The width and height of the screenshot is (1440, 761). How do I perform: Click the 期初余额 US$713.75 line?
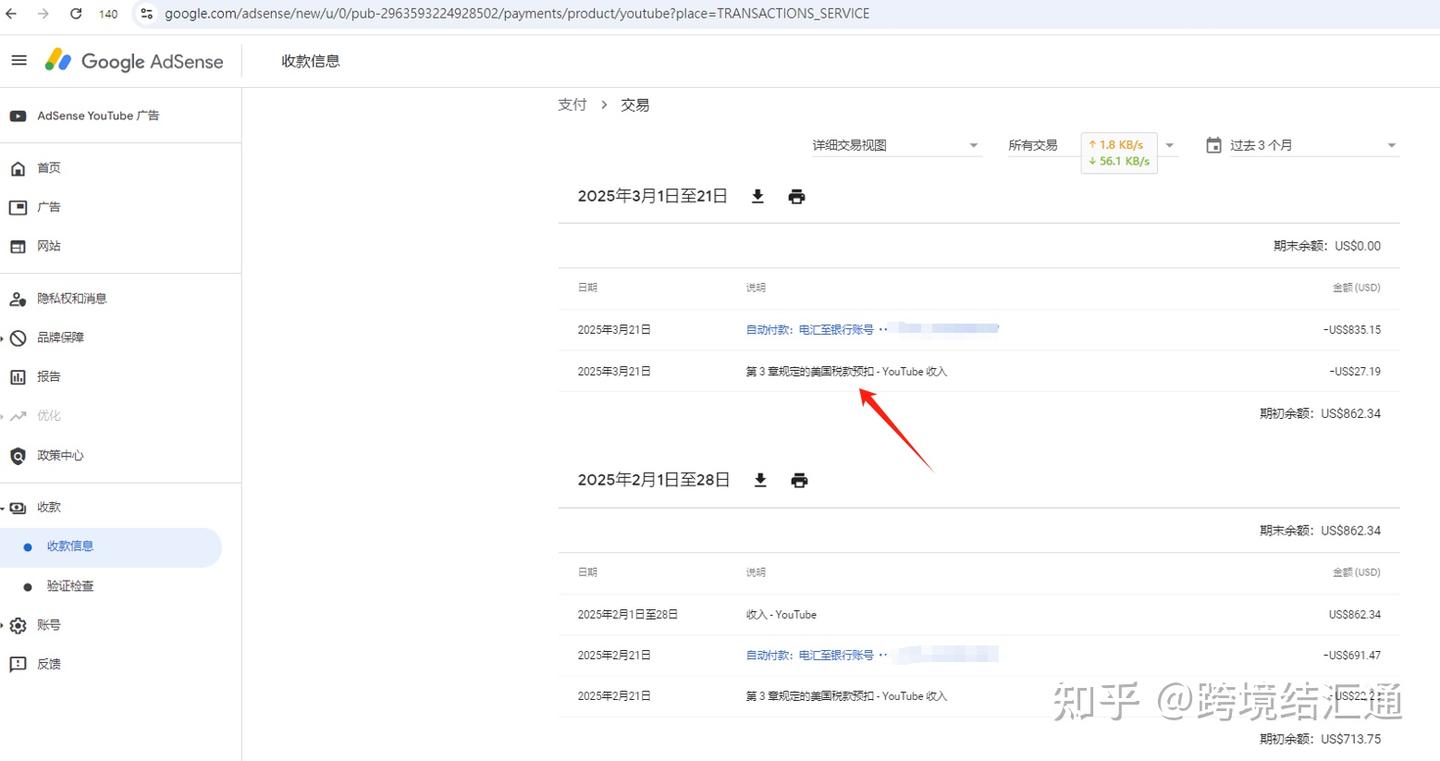[1320, 740]
